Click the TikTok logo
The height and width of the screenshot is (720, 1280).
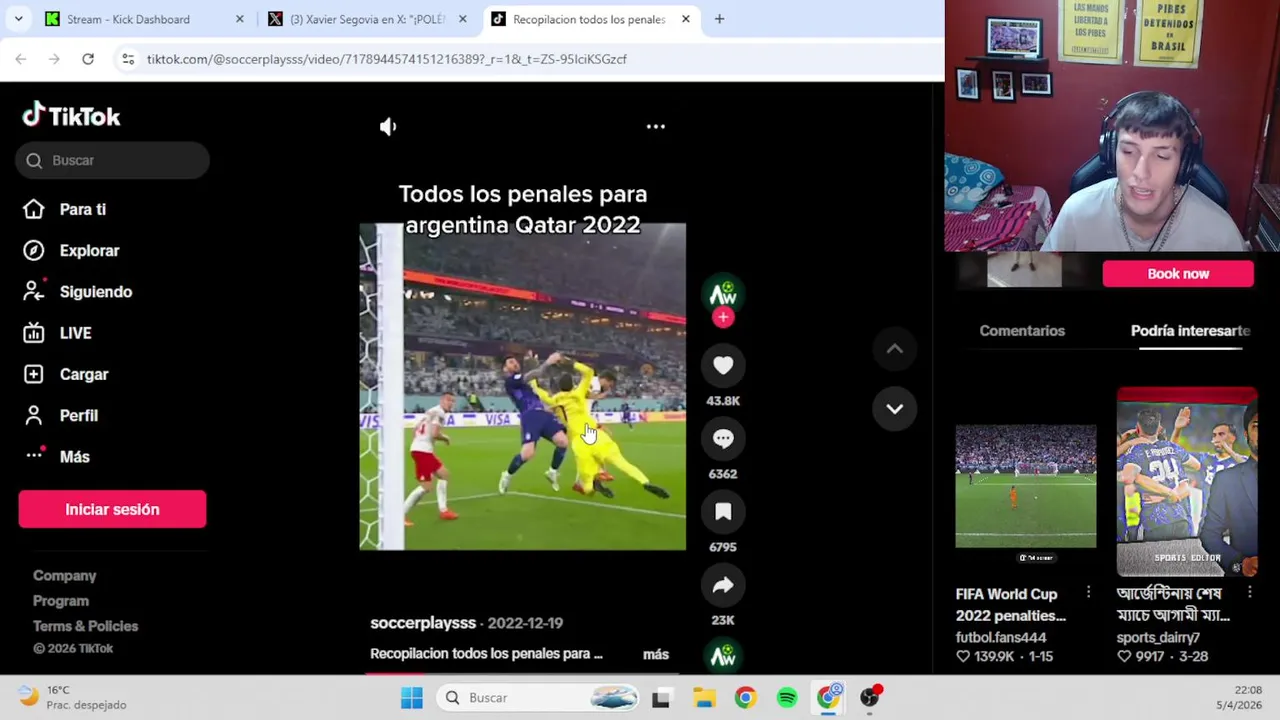(x=71, y=116)
